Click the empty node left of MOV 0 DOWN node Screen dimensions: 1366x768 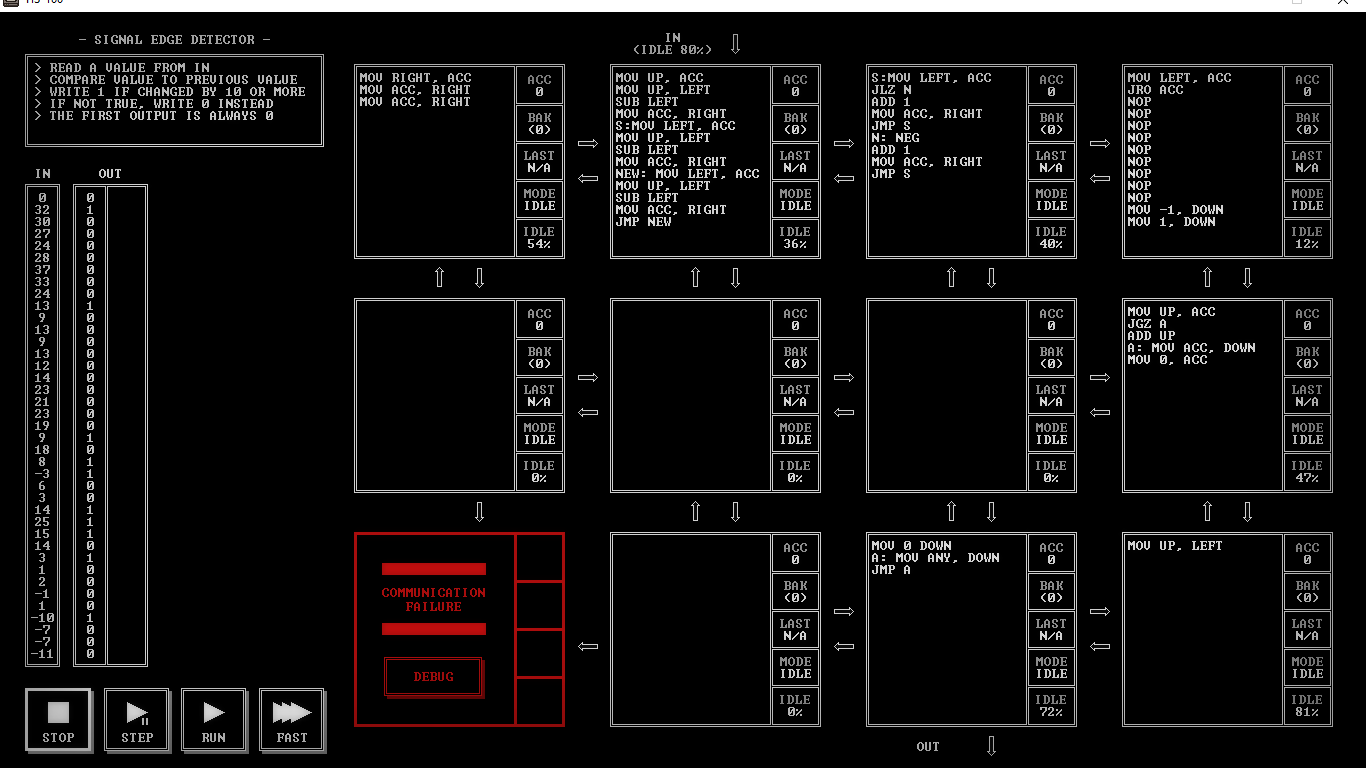[x=691, y=629]
